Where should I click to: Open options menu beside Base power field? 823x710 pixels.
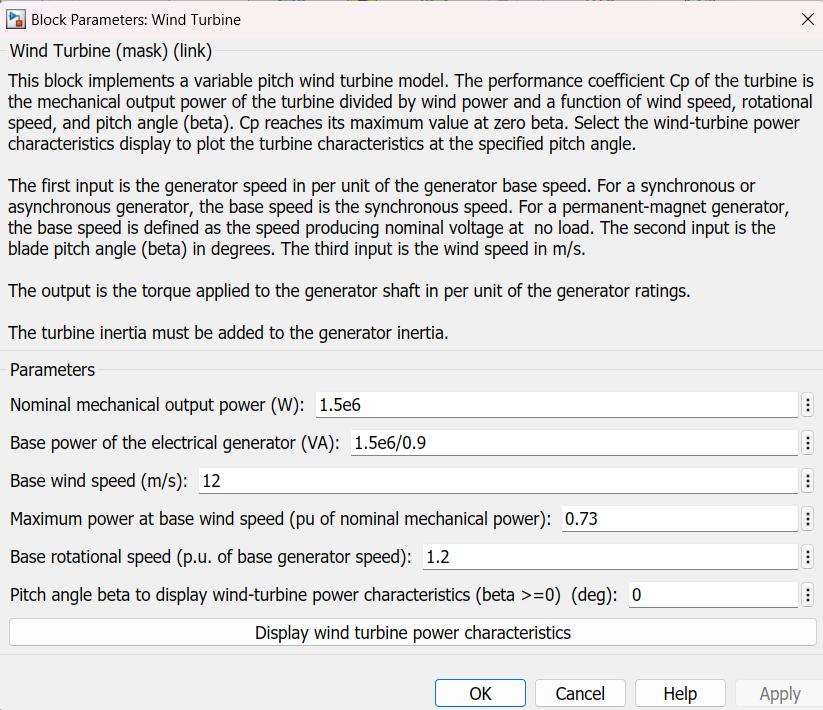pos(807,443)
